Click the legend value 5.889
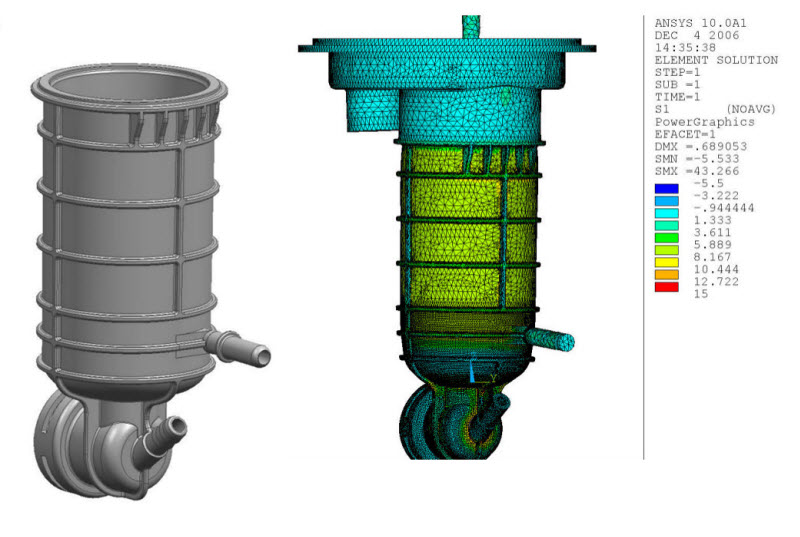 tap(712, 245)
